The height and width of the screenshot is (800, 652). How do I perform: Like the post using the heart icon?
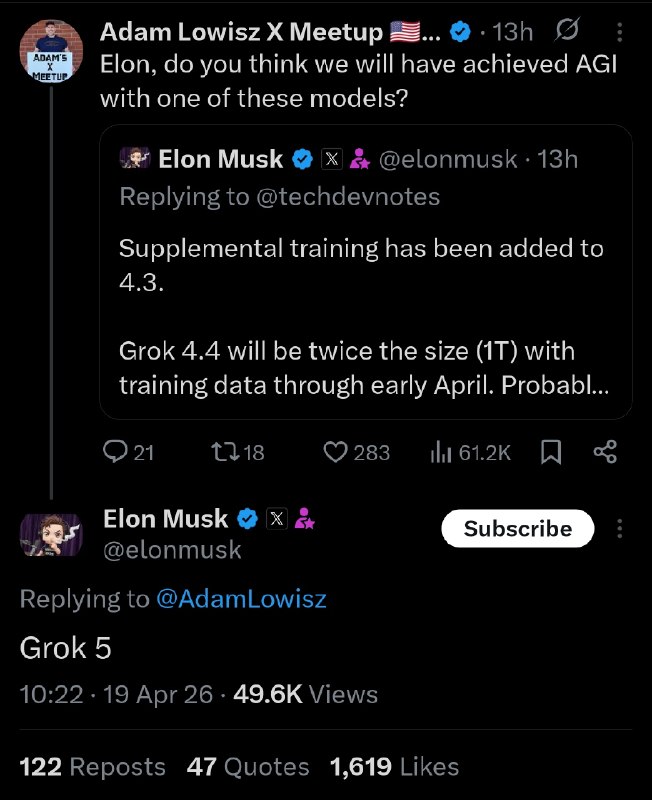335,452
